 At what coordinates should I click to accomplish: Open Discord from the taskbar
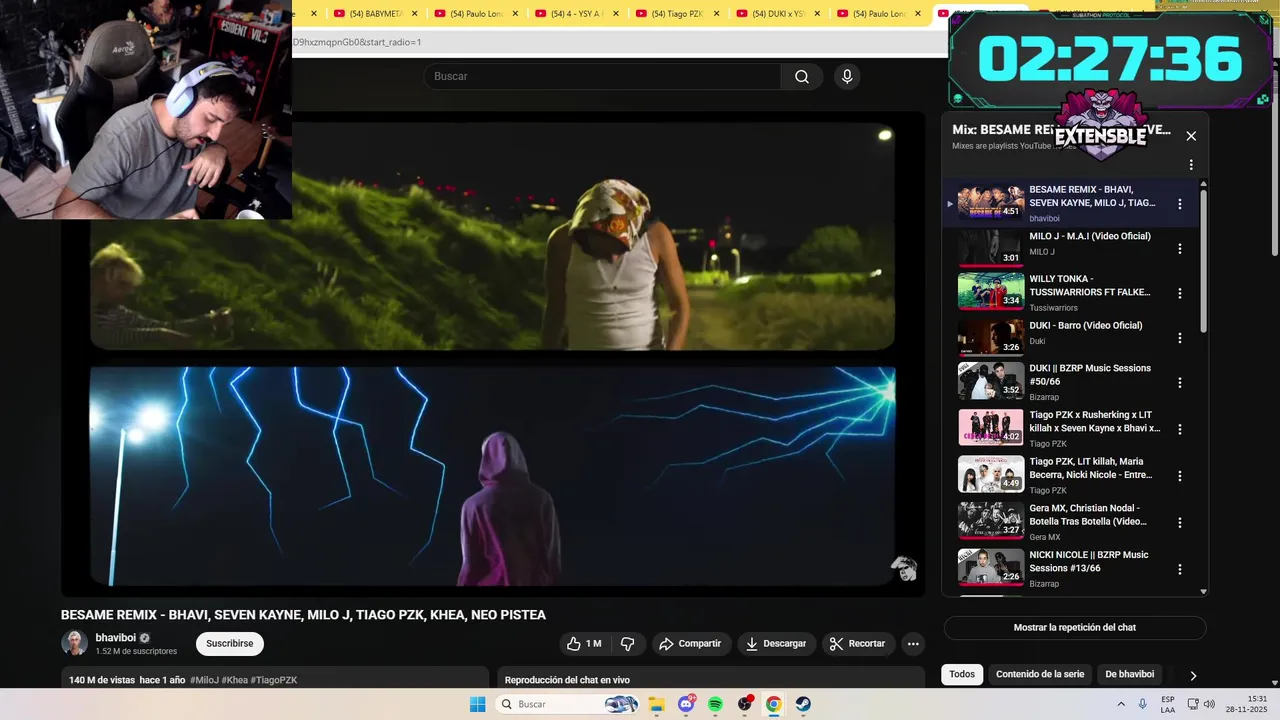click(686, 704)
